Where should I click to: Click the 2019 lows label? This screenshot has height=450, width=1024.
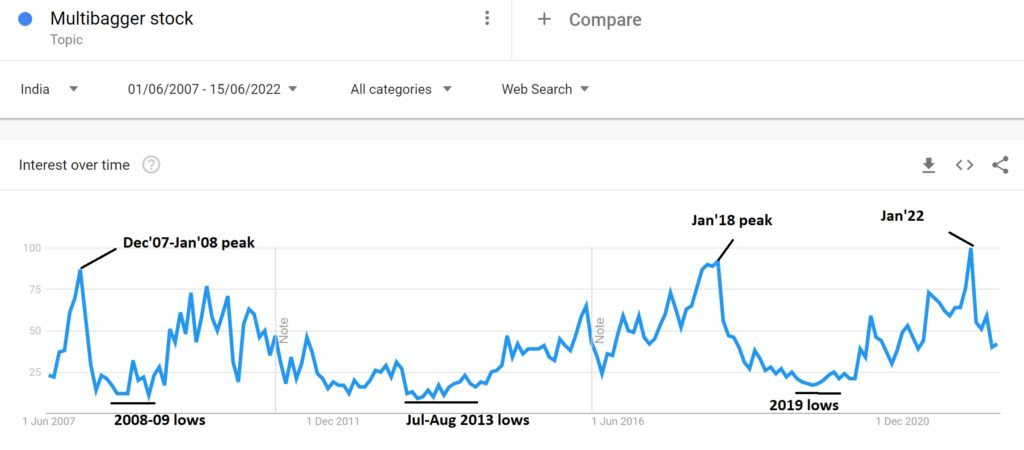(x=805, y=405)
